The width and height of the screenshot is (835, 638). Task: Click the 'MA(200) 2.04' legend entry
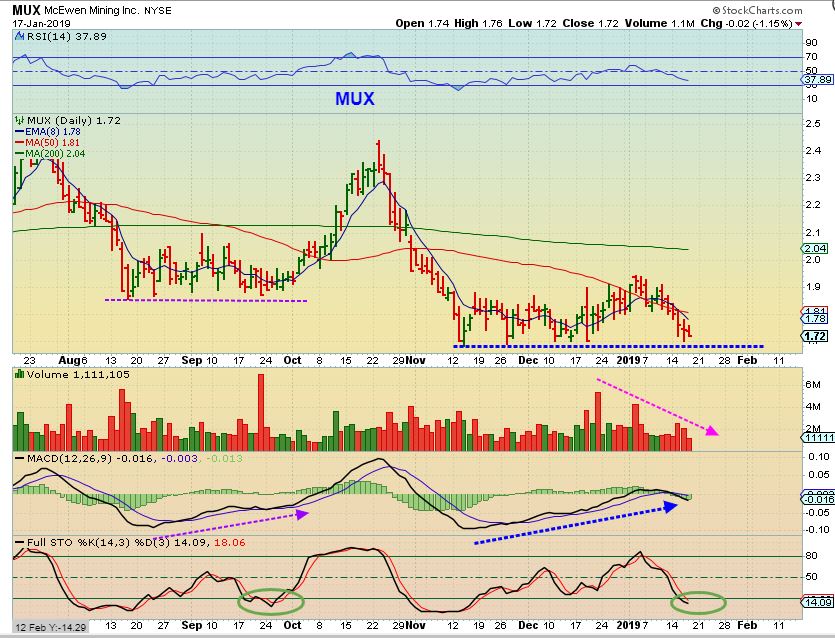tap(55, 153)
